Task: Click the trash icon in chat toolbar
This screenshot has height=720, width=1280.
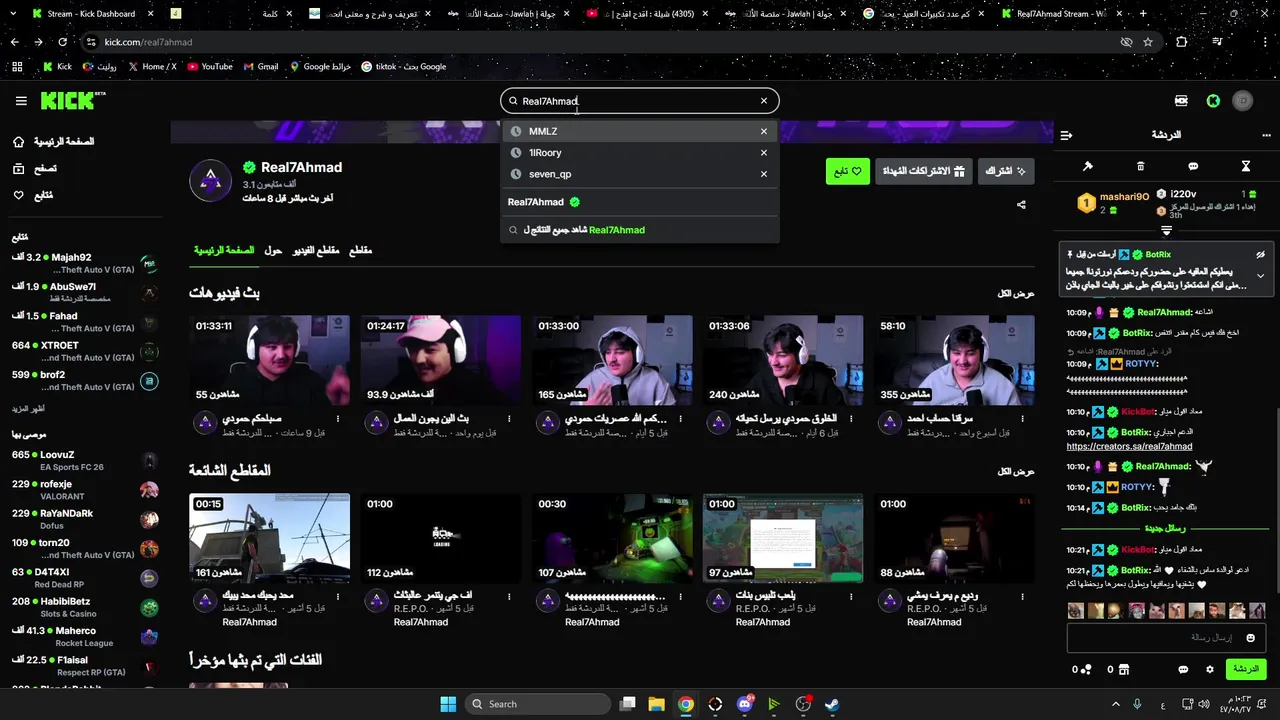Action: 1141,166
